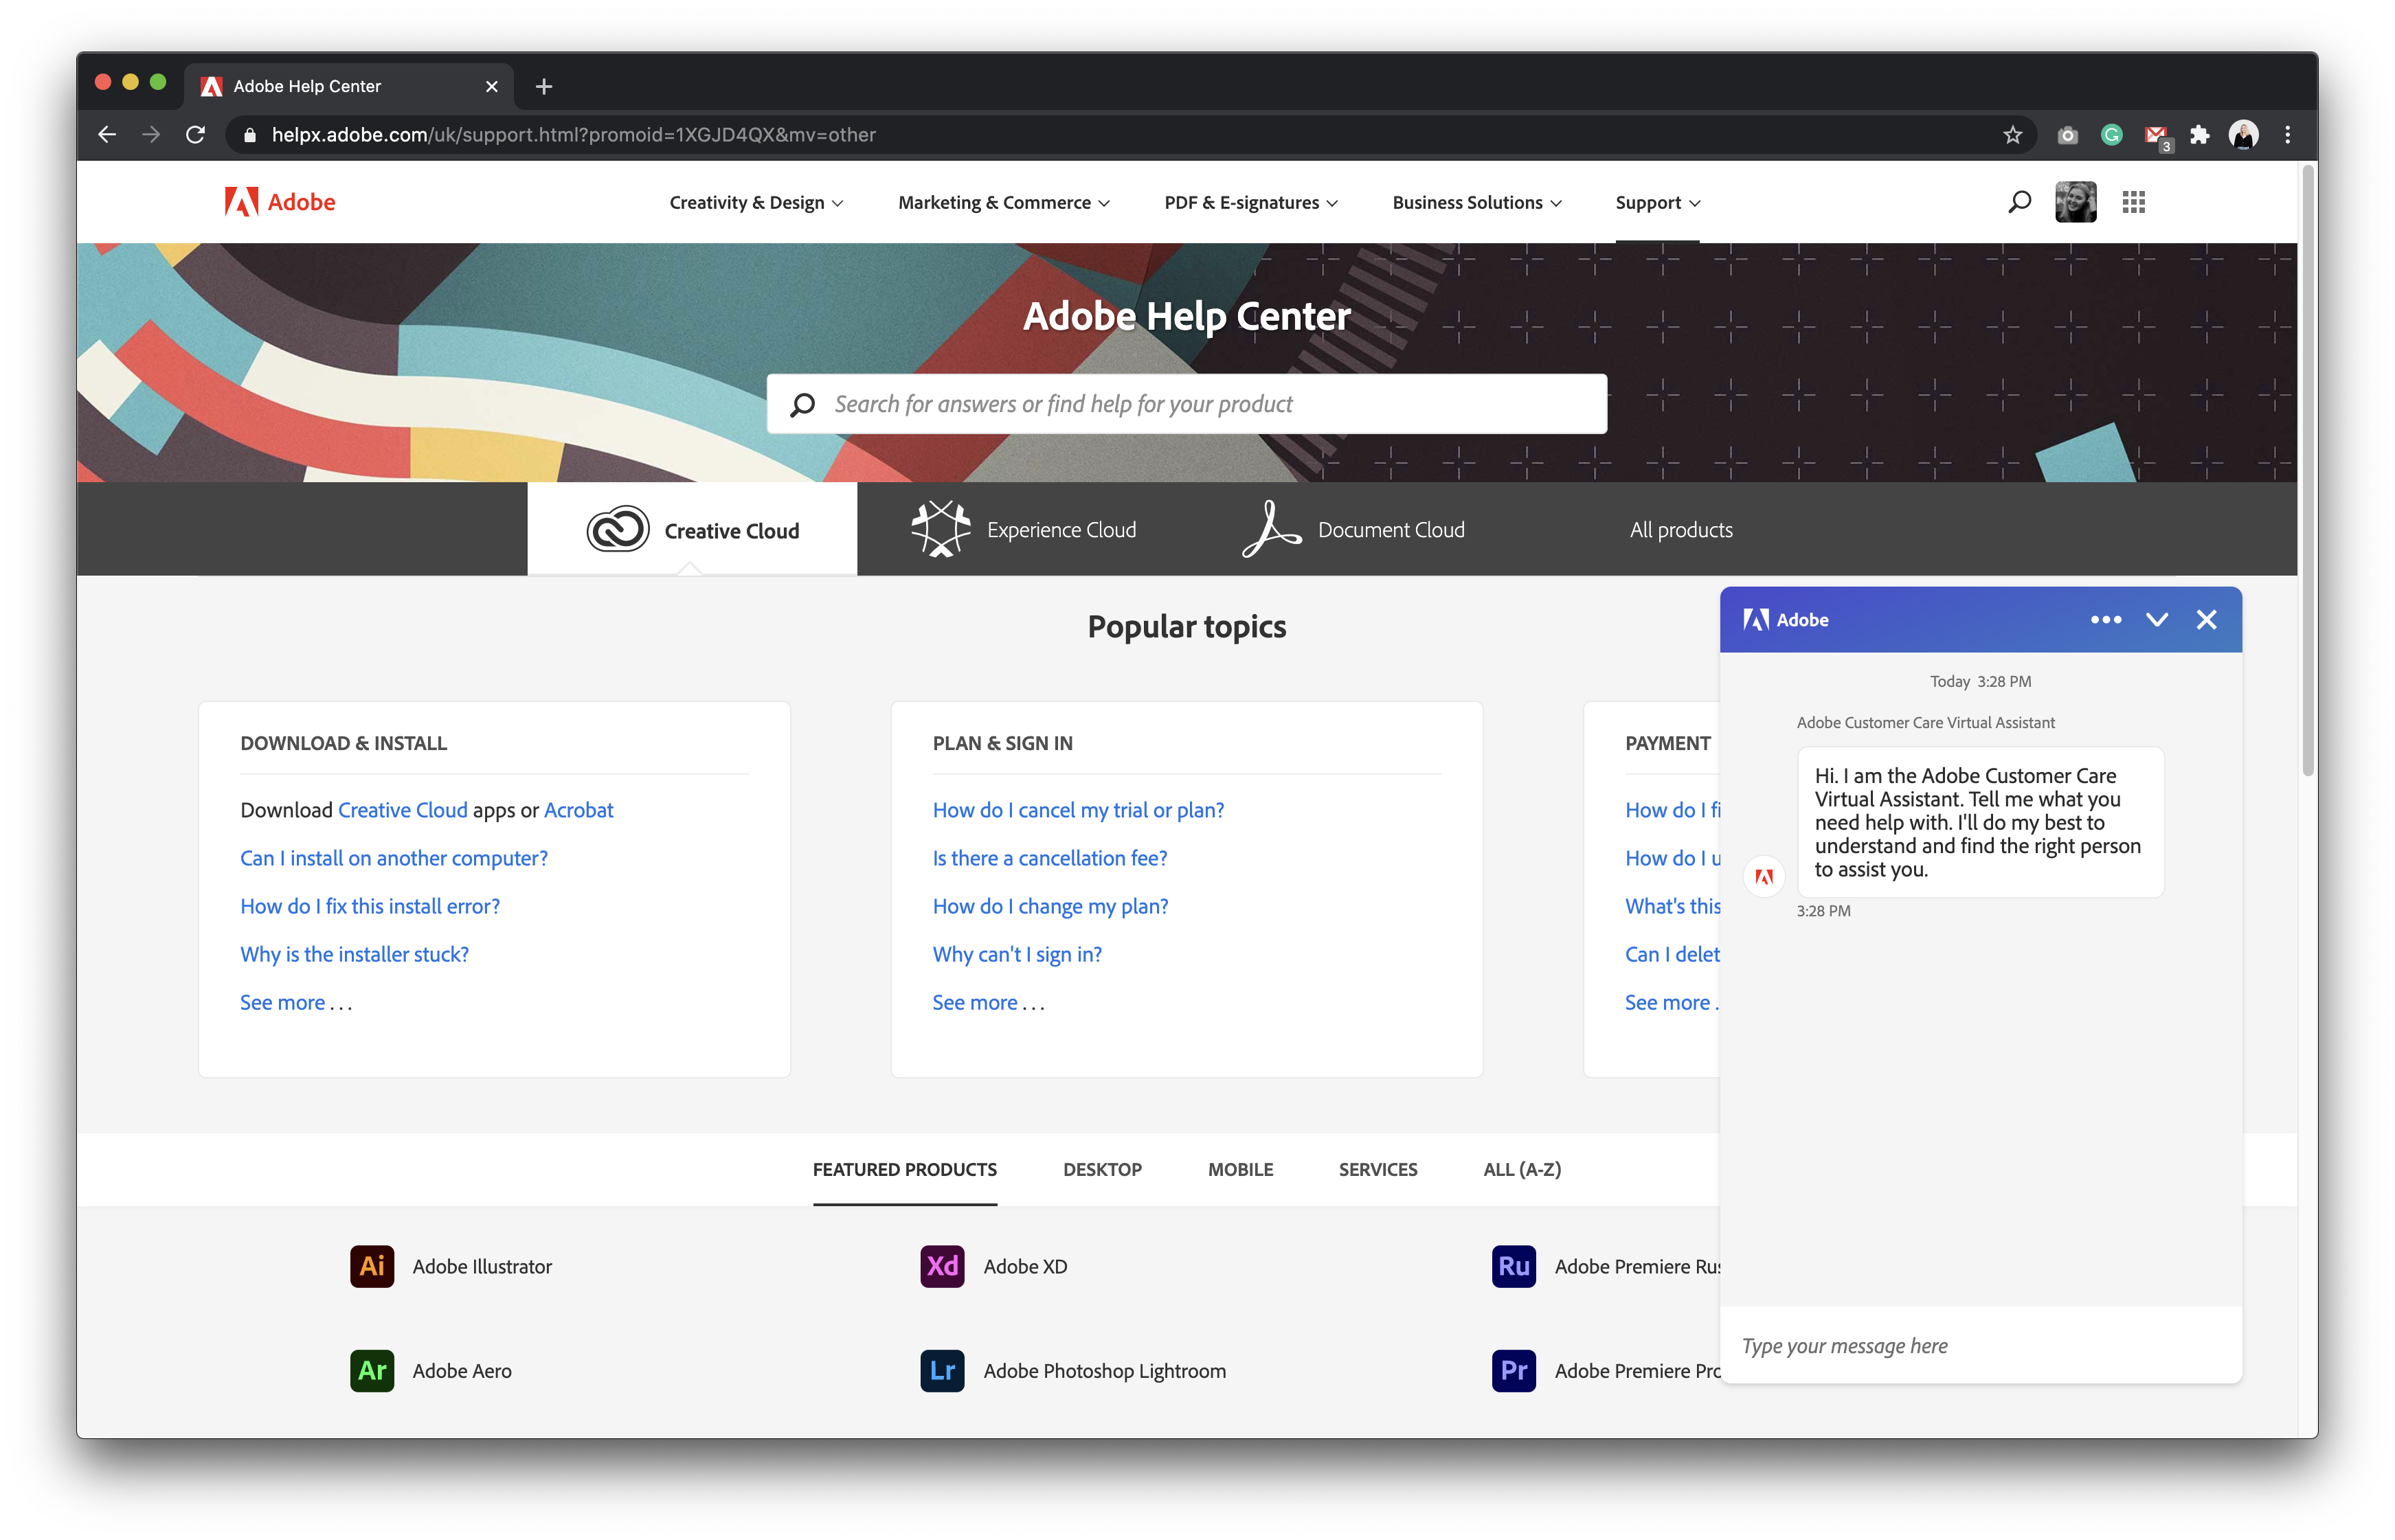Open 'How do I fix this install error?'

click(x=370, y=906)
